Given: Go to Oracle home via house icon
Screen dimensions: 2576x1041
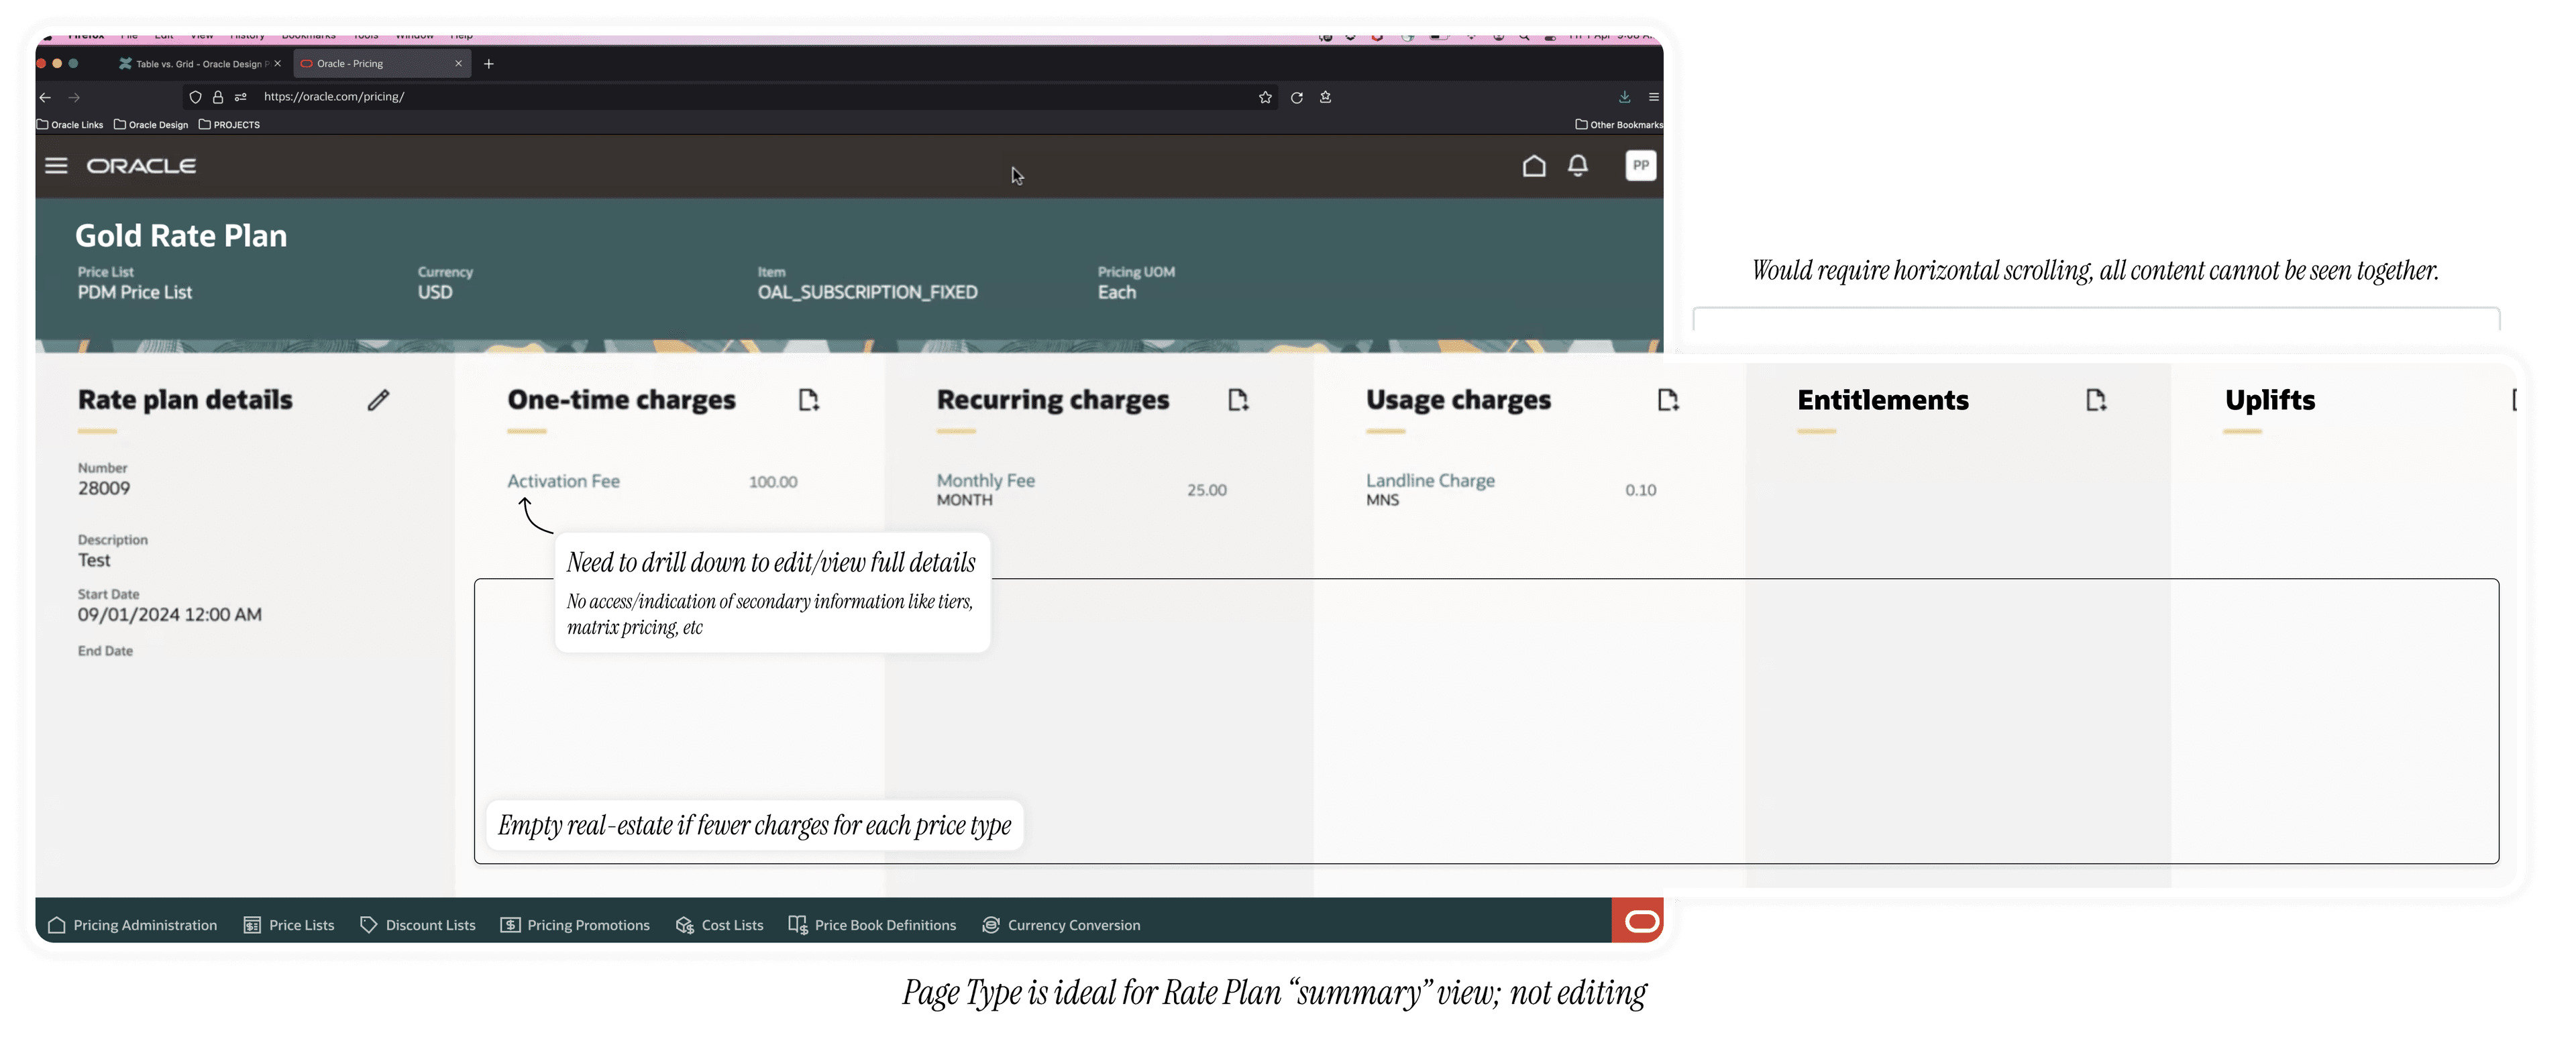Looking at the screenshot, I should [x=1533, y=166].
